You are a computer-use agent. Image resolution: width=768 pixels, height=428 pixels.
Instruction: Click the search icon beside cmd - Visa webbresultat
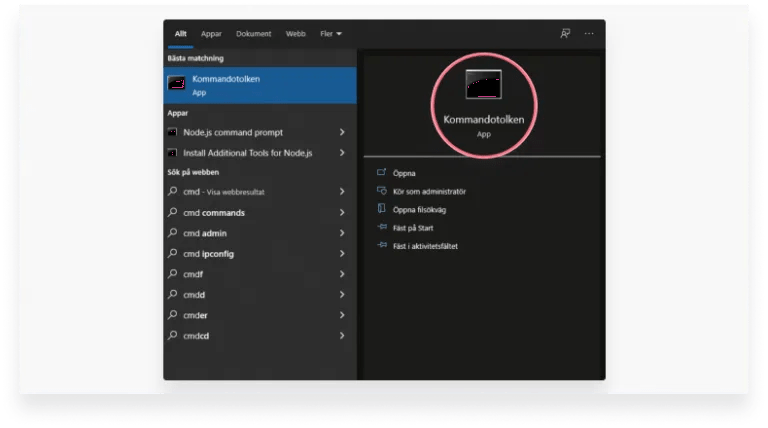coord(172,191)
